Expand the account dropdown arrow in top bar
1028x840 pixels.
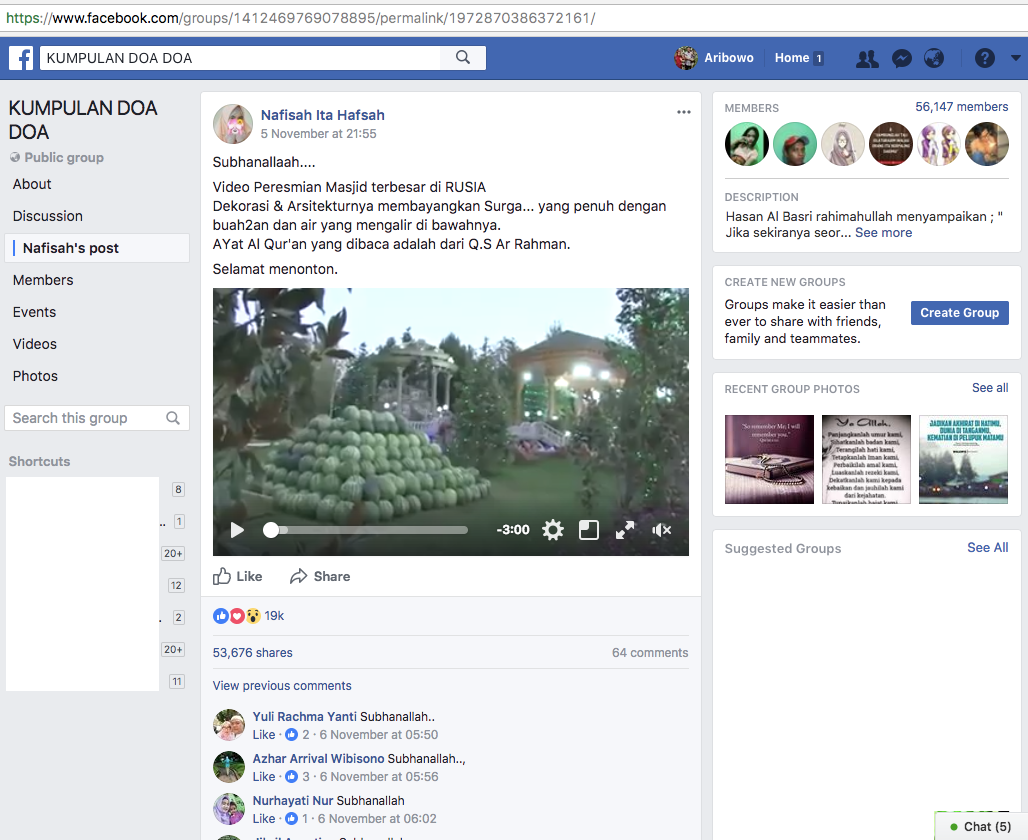[1015, 59]
